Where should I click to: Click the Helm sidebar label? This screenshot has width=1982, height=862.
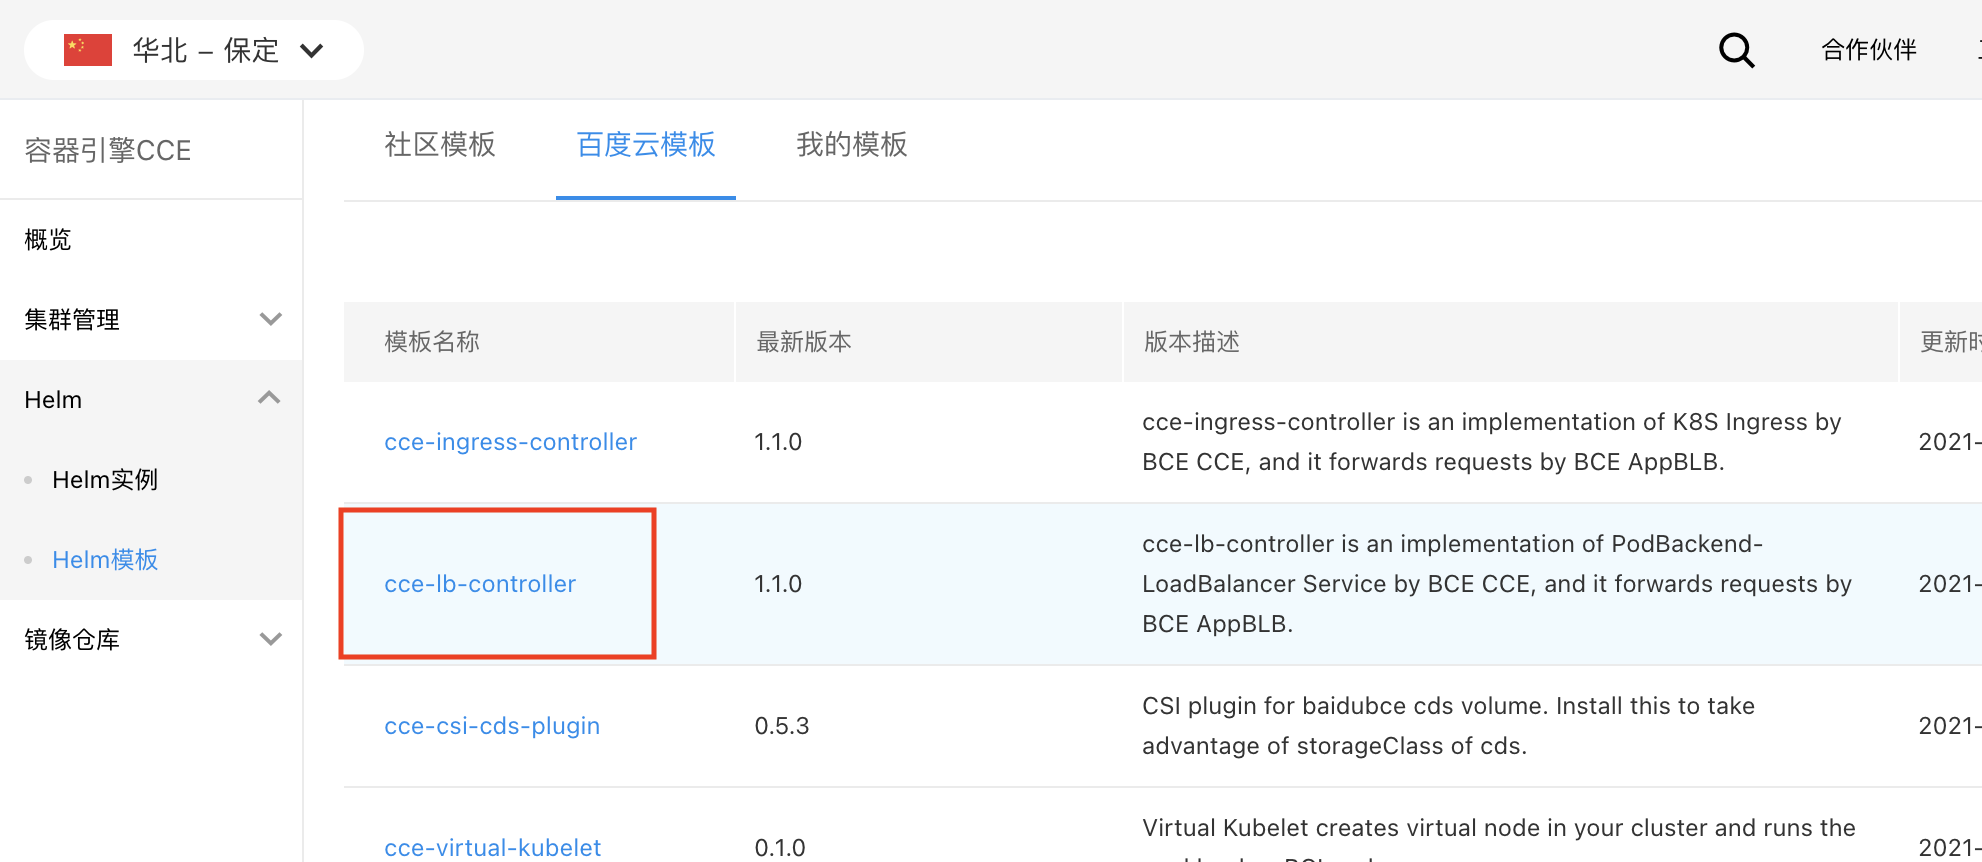point(53,400)
